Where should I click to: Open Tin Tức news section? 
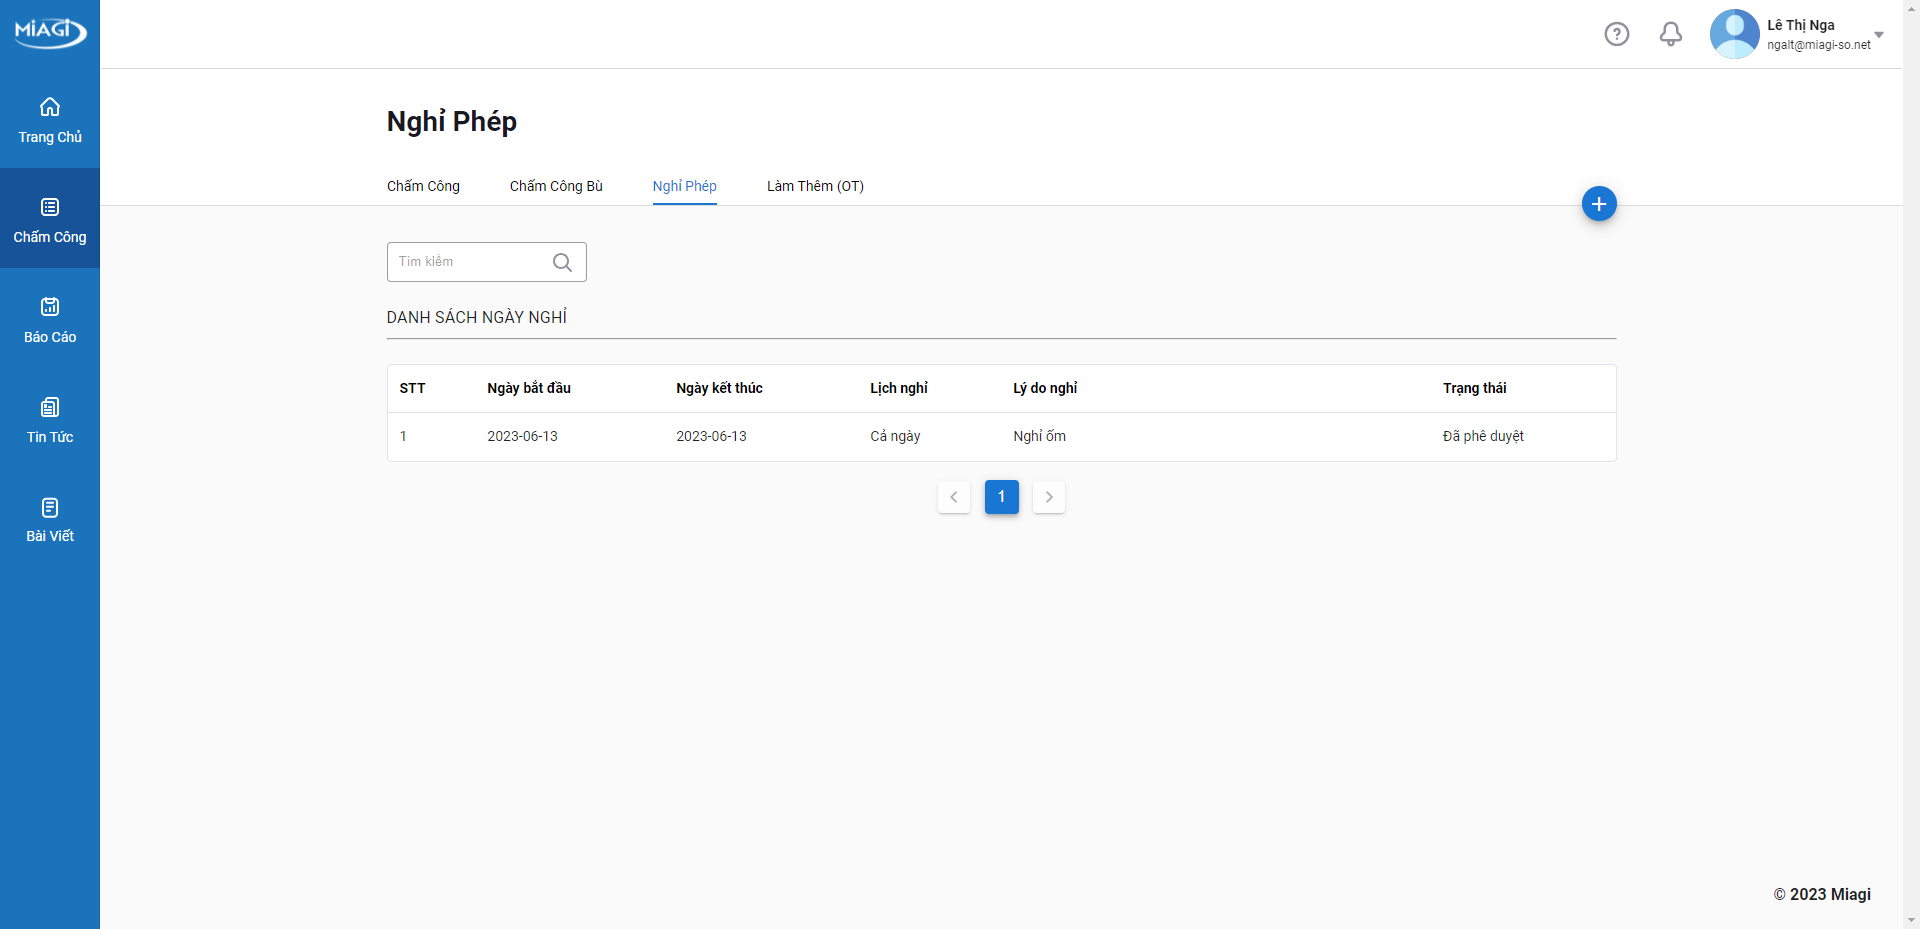(x=50, y=420)
